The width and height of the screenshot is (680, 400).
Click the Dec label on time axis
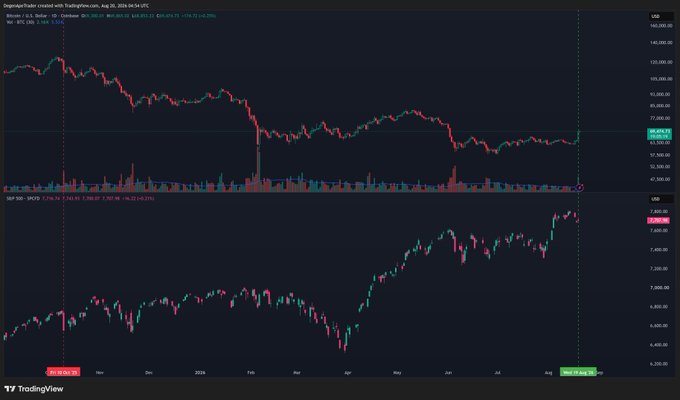click(149, 372)
